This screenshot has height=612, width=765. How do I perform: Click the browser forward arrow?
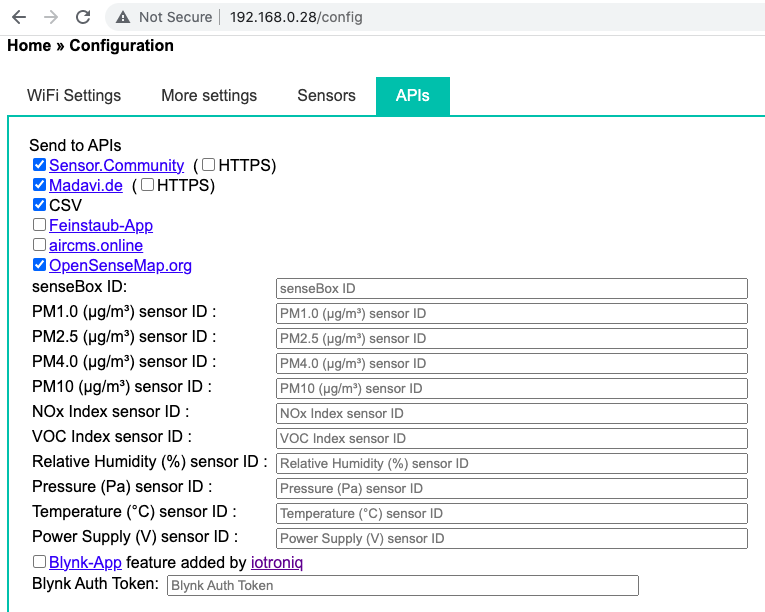tap(51, 17)
